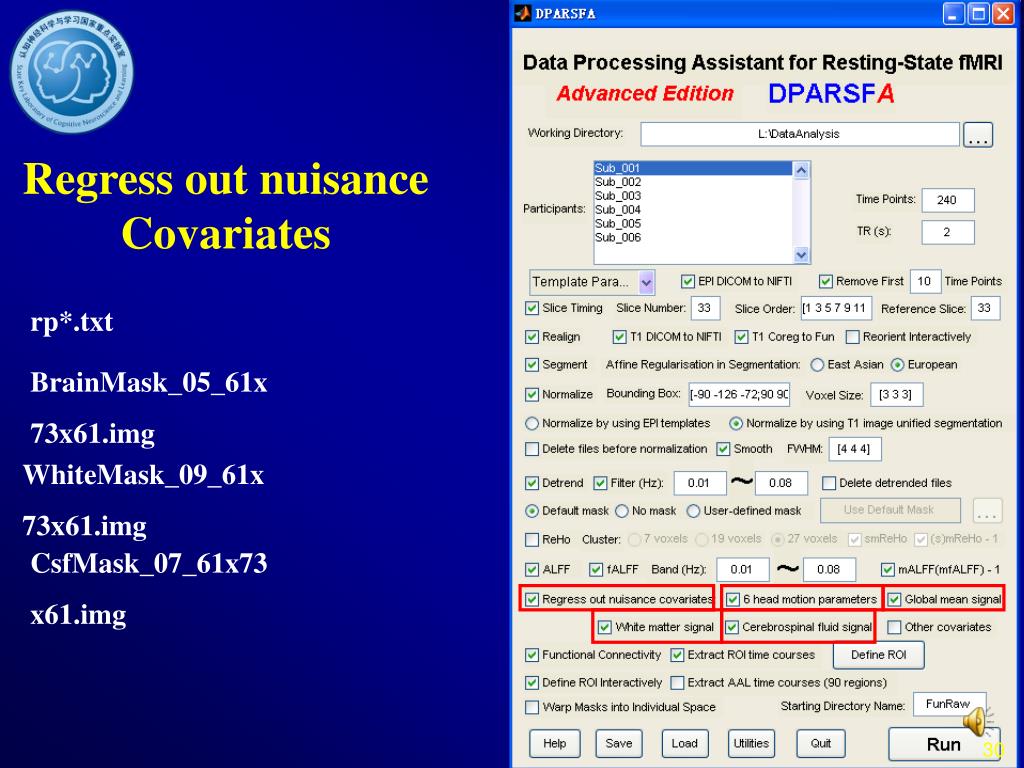
Task: Click the FWHM field
Action: 854,449
